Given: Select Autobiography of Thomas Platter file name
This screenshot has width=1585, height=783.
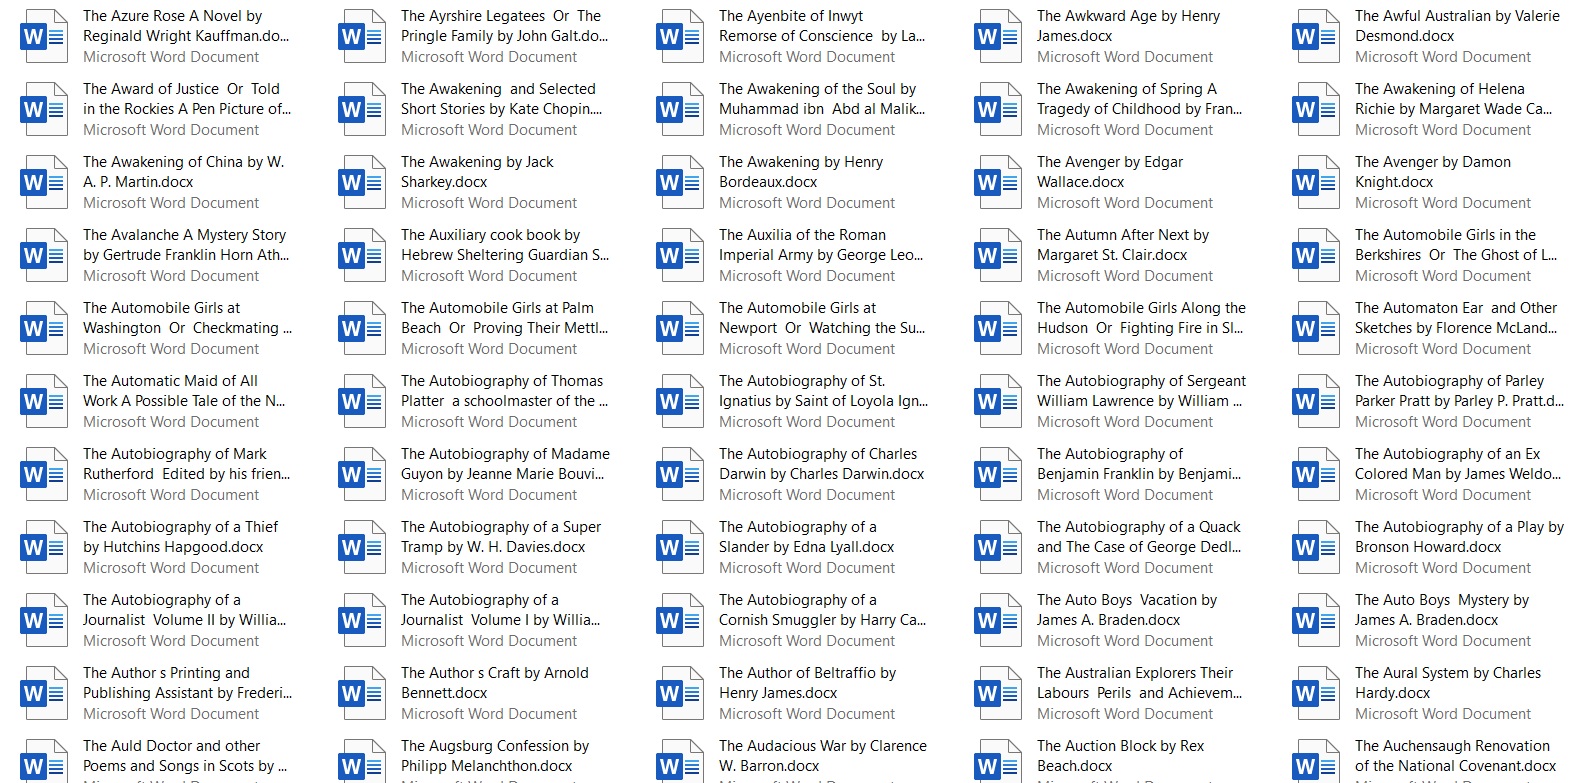Looking at the screenshot, I should tap(504, 391).
